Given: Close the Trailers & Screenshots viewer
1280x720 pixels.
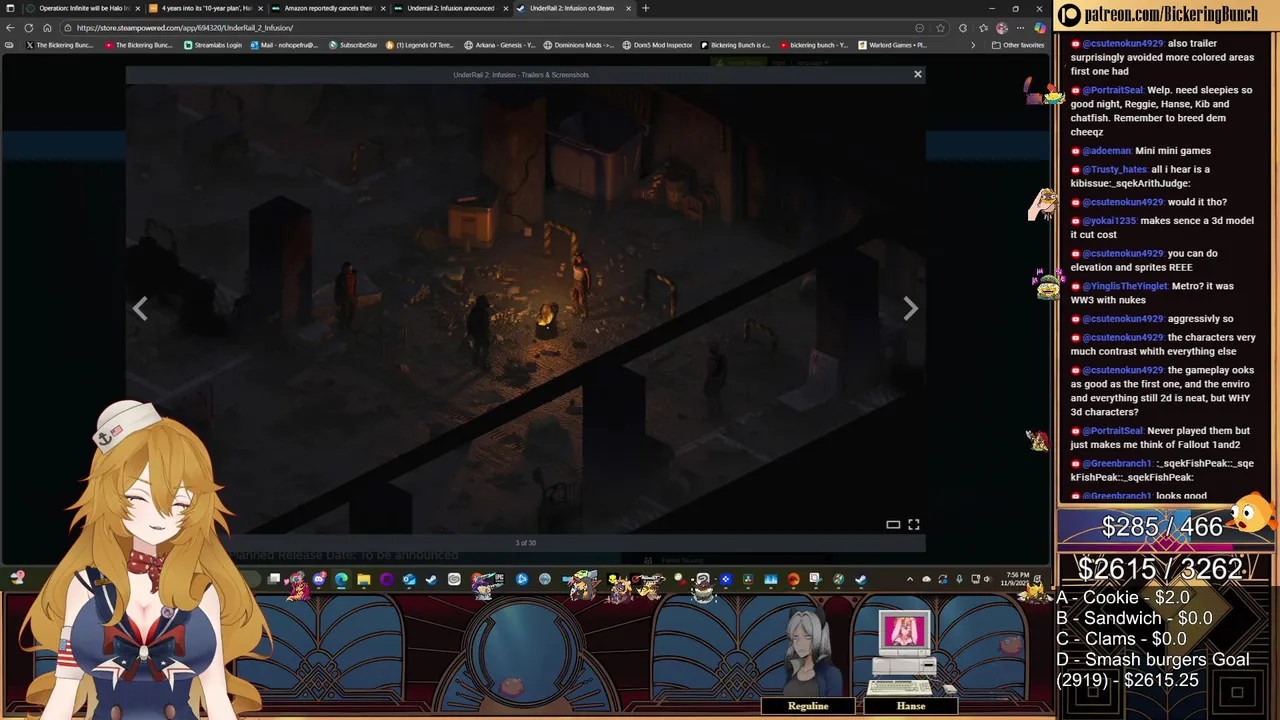Looking at the screenshot, I should pos(917,74).
